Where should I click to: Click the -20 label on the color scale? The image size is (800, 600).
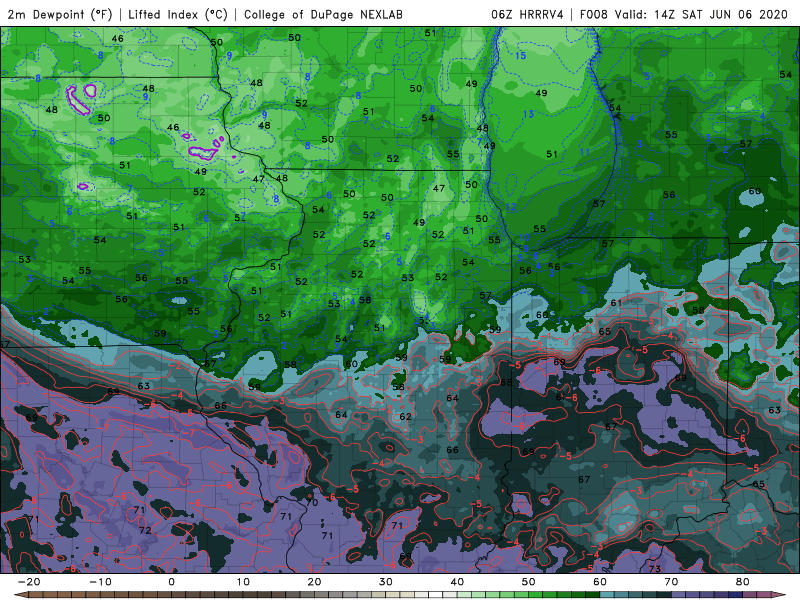[29, 582]
